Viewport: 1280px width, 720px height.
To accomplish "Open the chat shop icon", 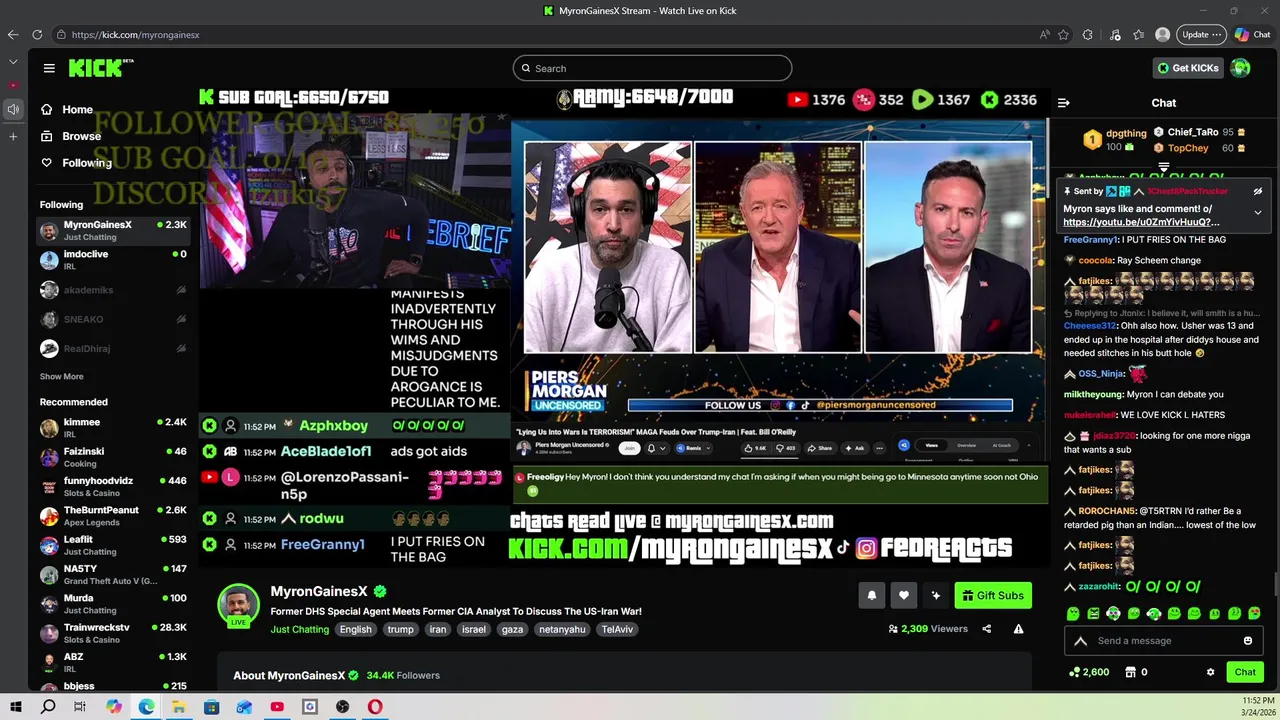I will [x=1133, y=672].
